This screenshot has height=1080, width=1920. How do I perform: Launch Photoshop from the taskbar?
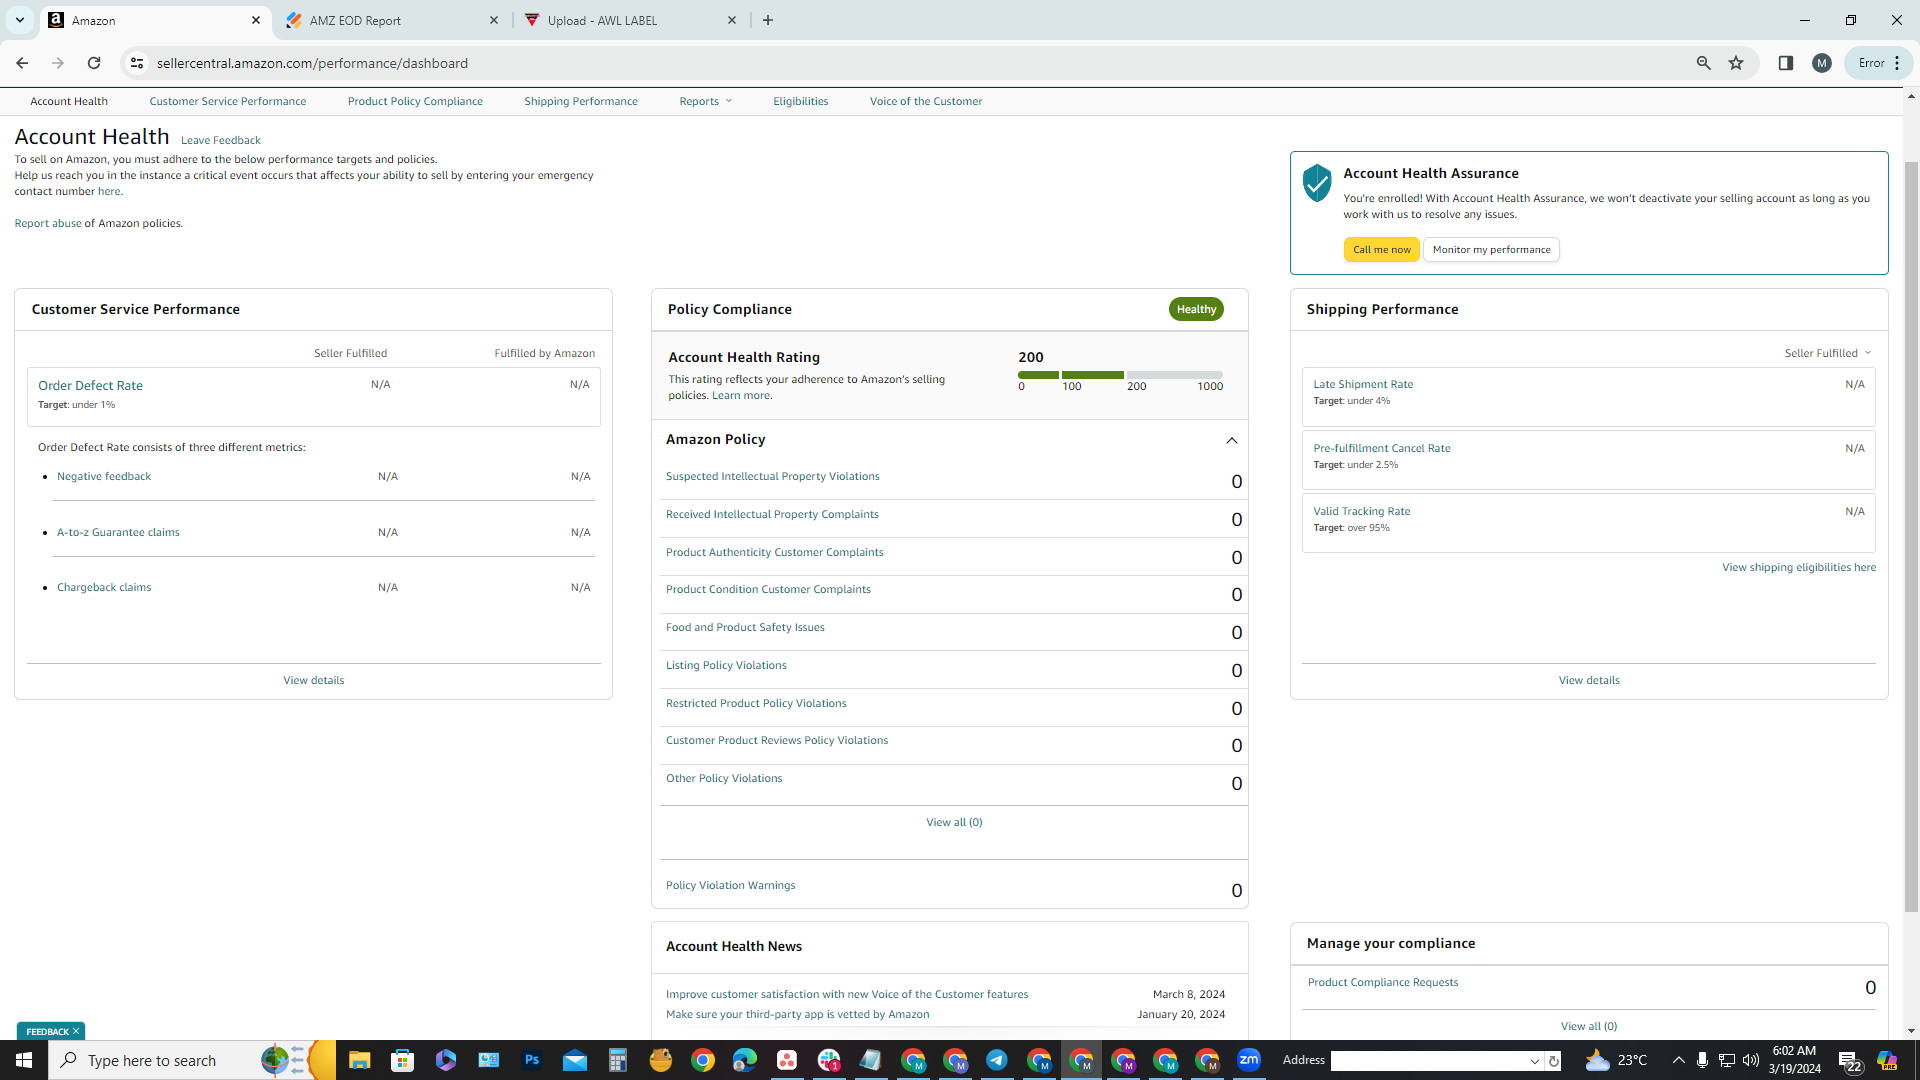(x=531, y=1060)
